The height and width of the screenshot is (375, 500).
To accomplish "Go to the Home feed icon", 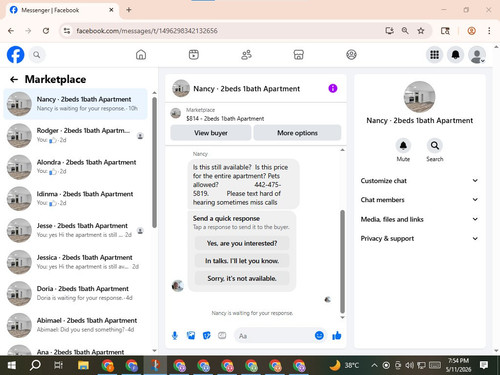I will pyautogui.click(x=141, y=55).
